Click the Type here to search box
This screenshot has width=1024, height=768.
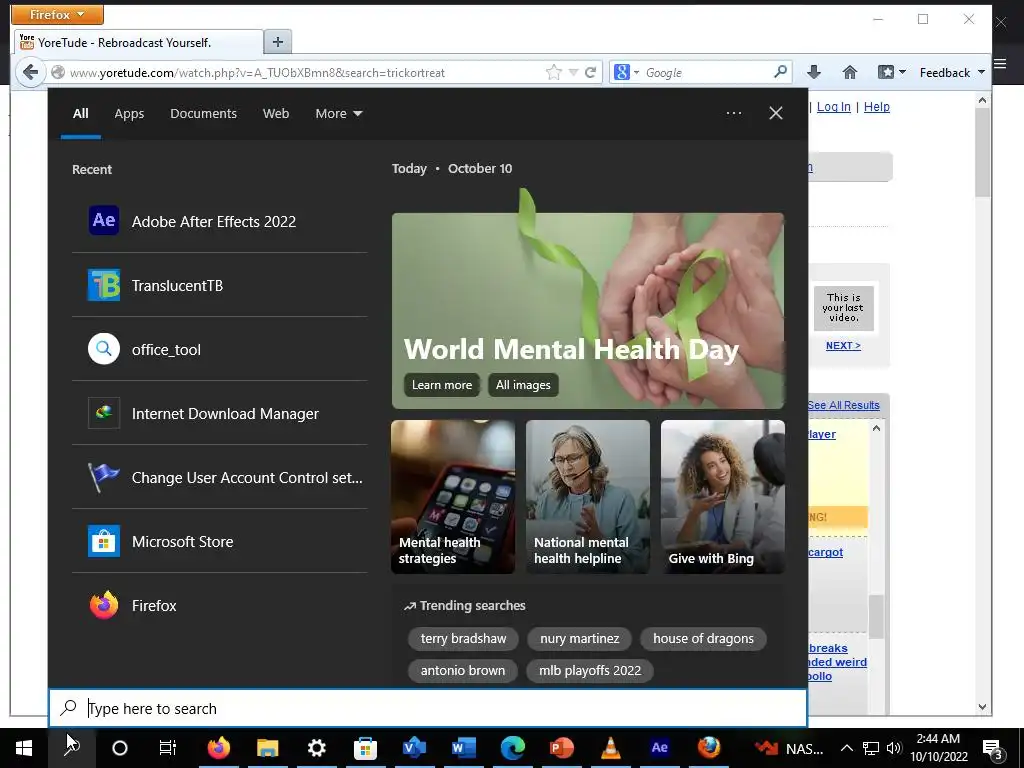point(428,709)
